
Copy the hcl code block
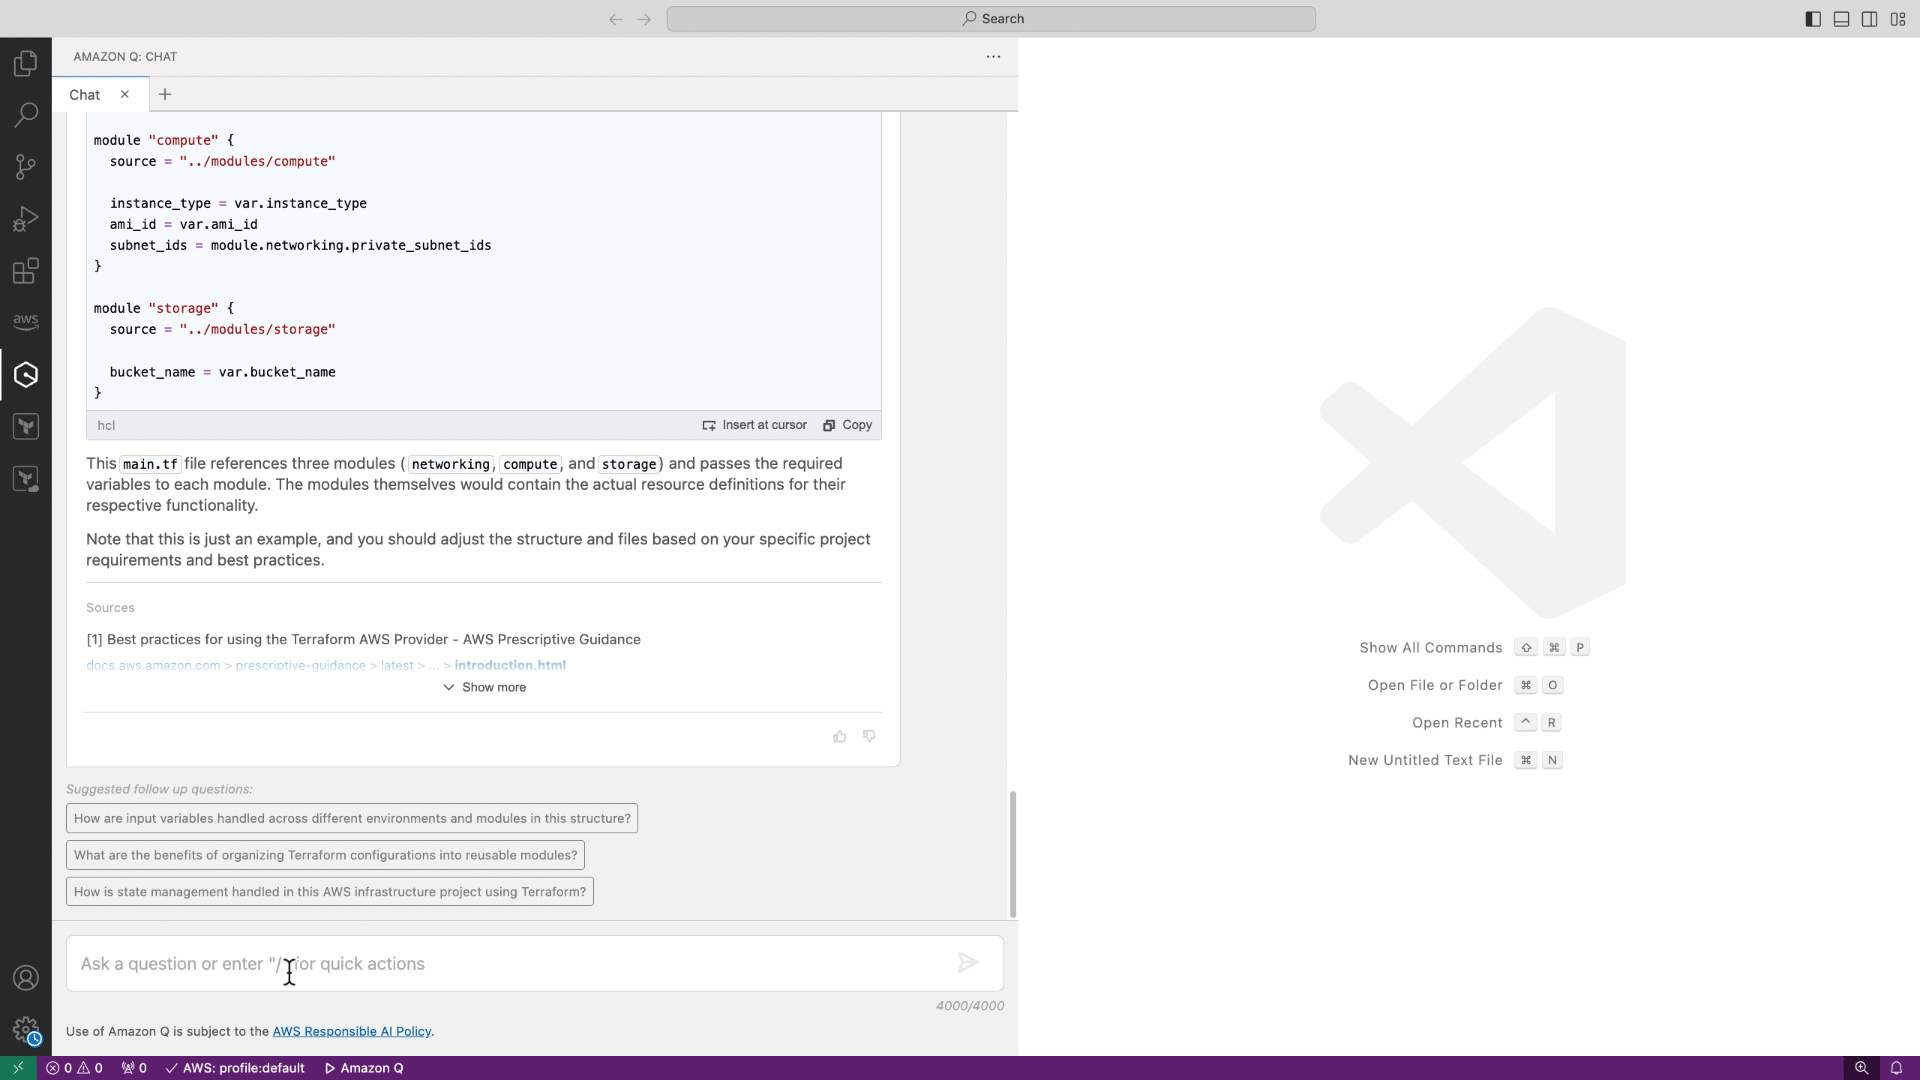point(848,425)
